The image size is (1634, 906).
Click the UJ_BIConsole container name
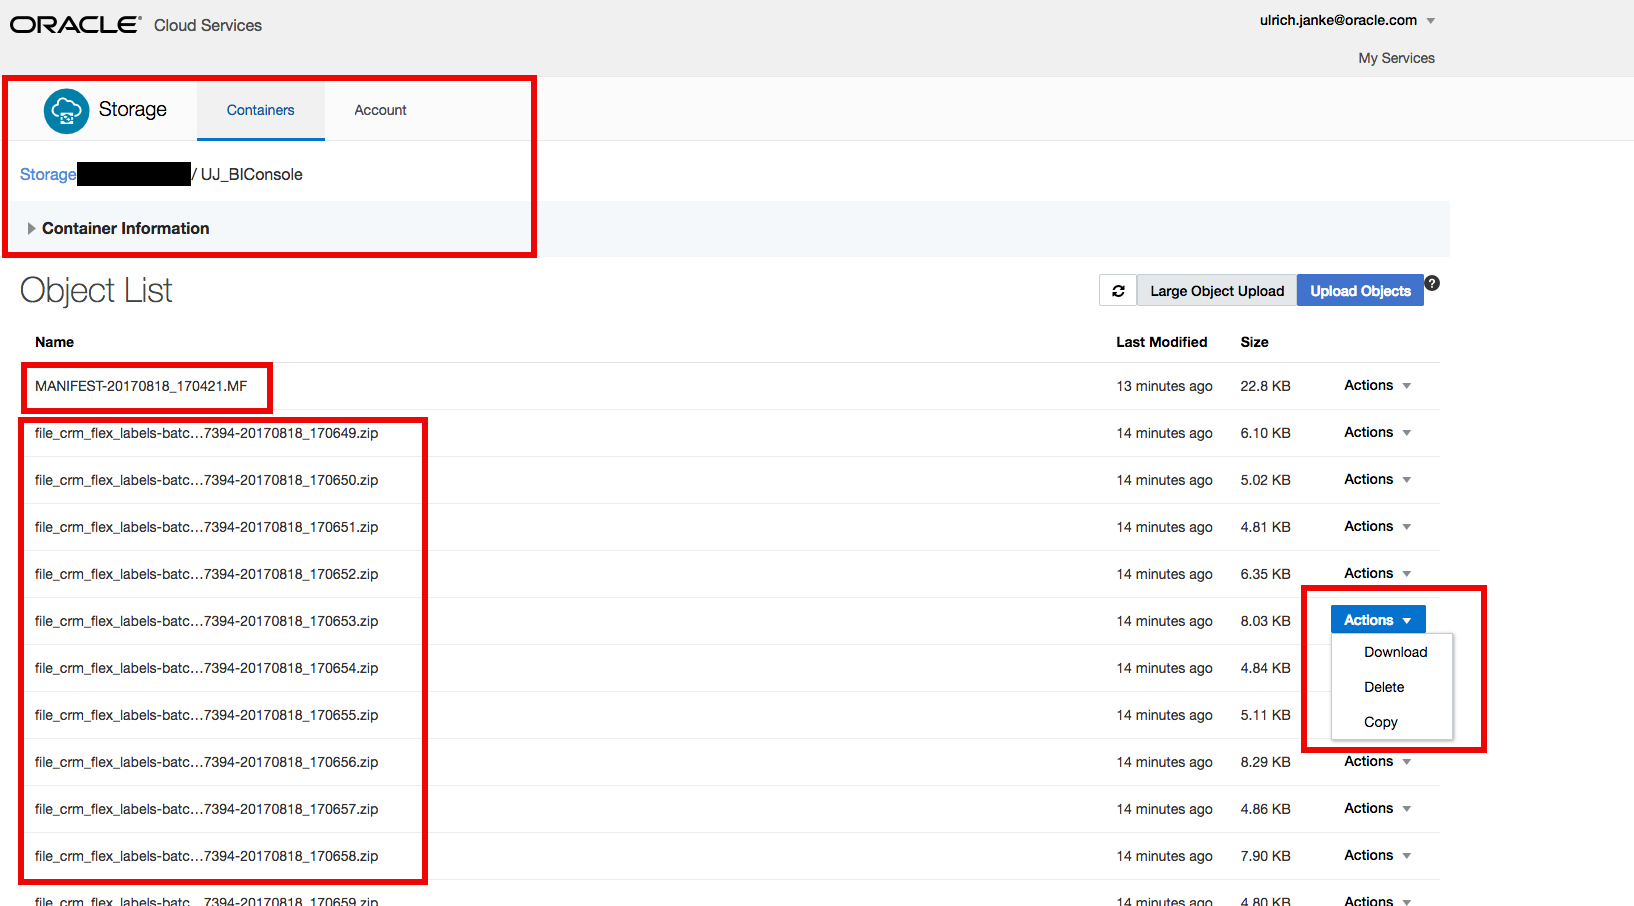point(251,174)
